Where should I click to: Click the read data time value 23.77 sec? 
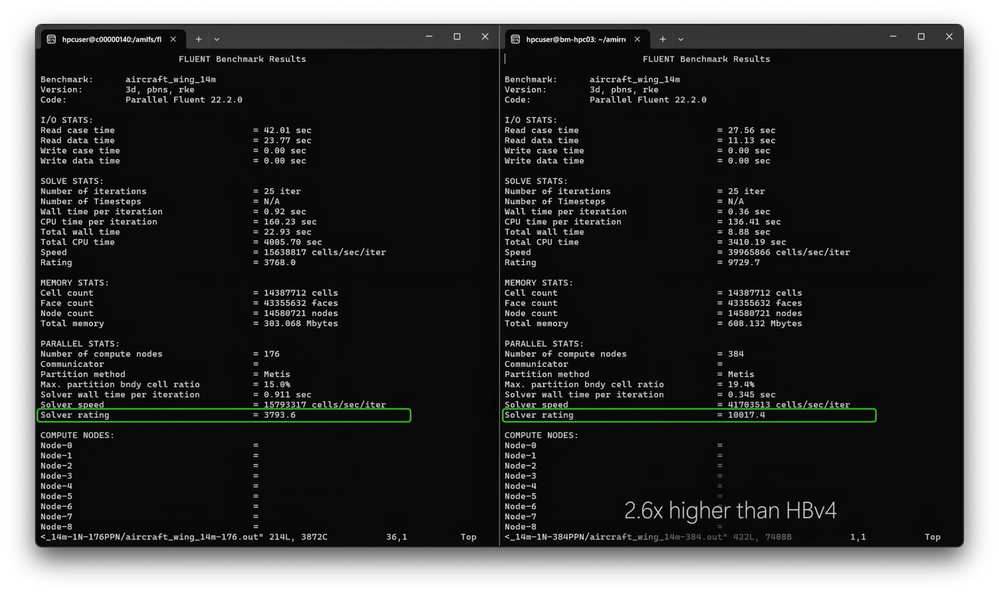(287, 140)
